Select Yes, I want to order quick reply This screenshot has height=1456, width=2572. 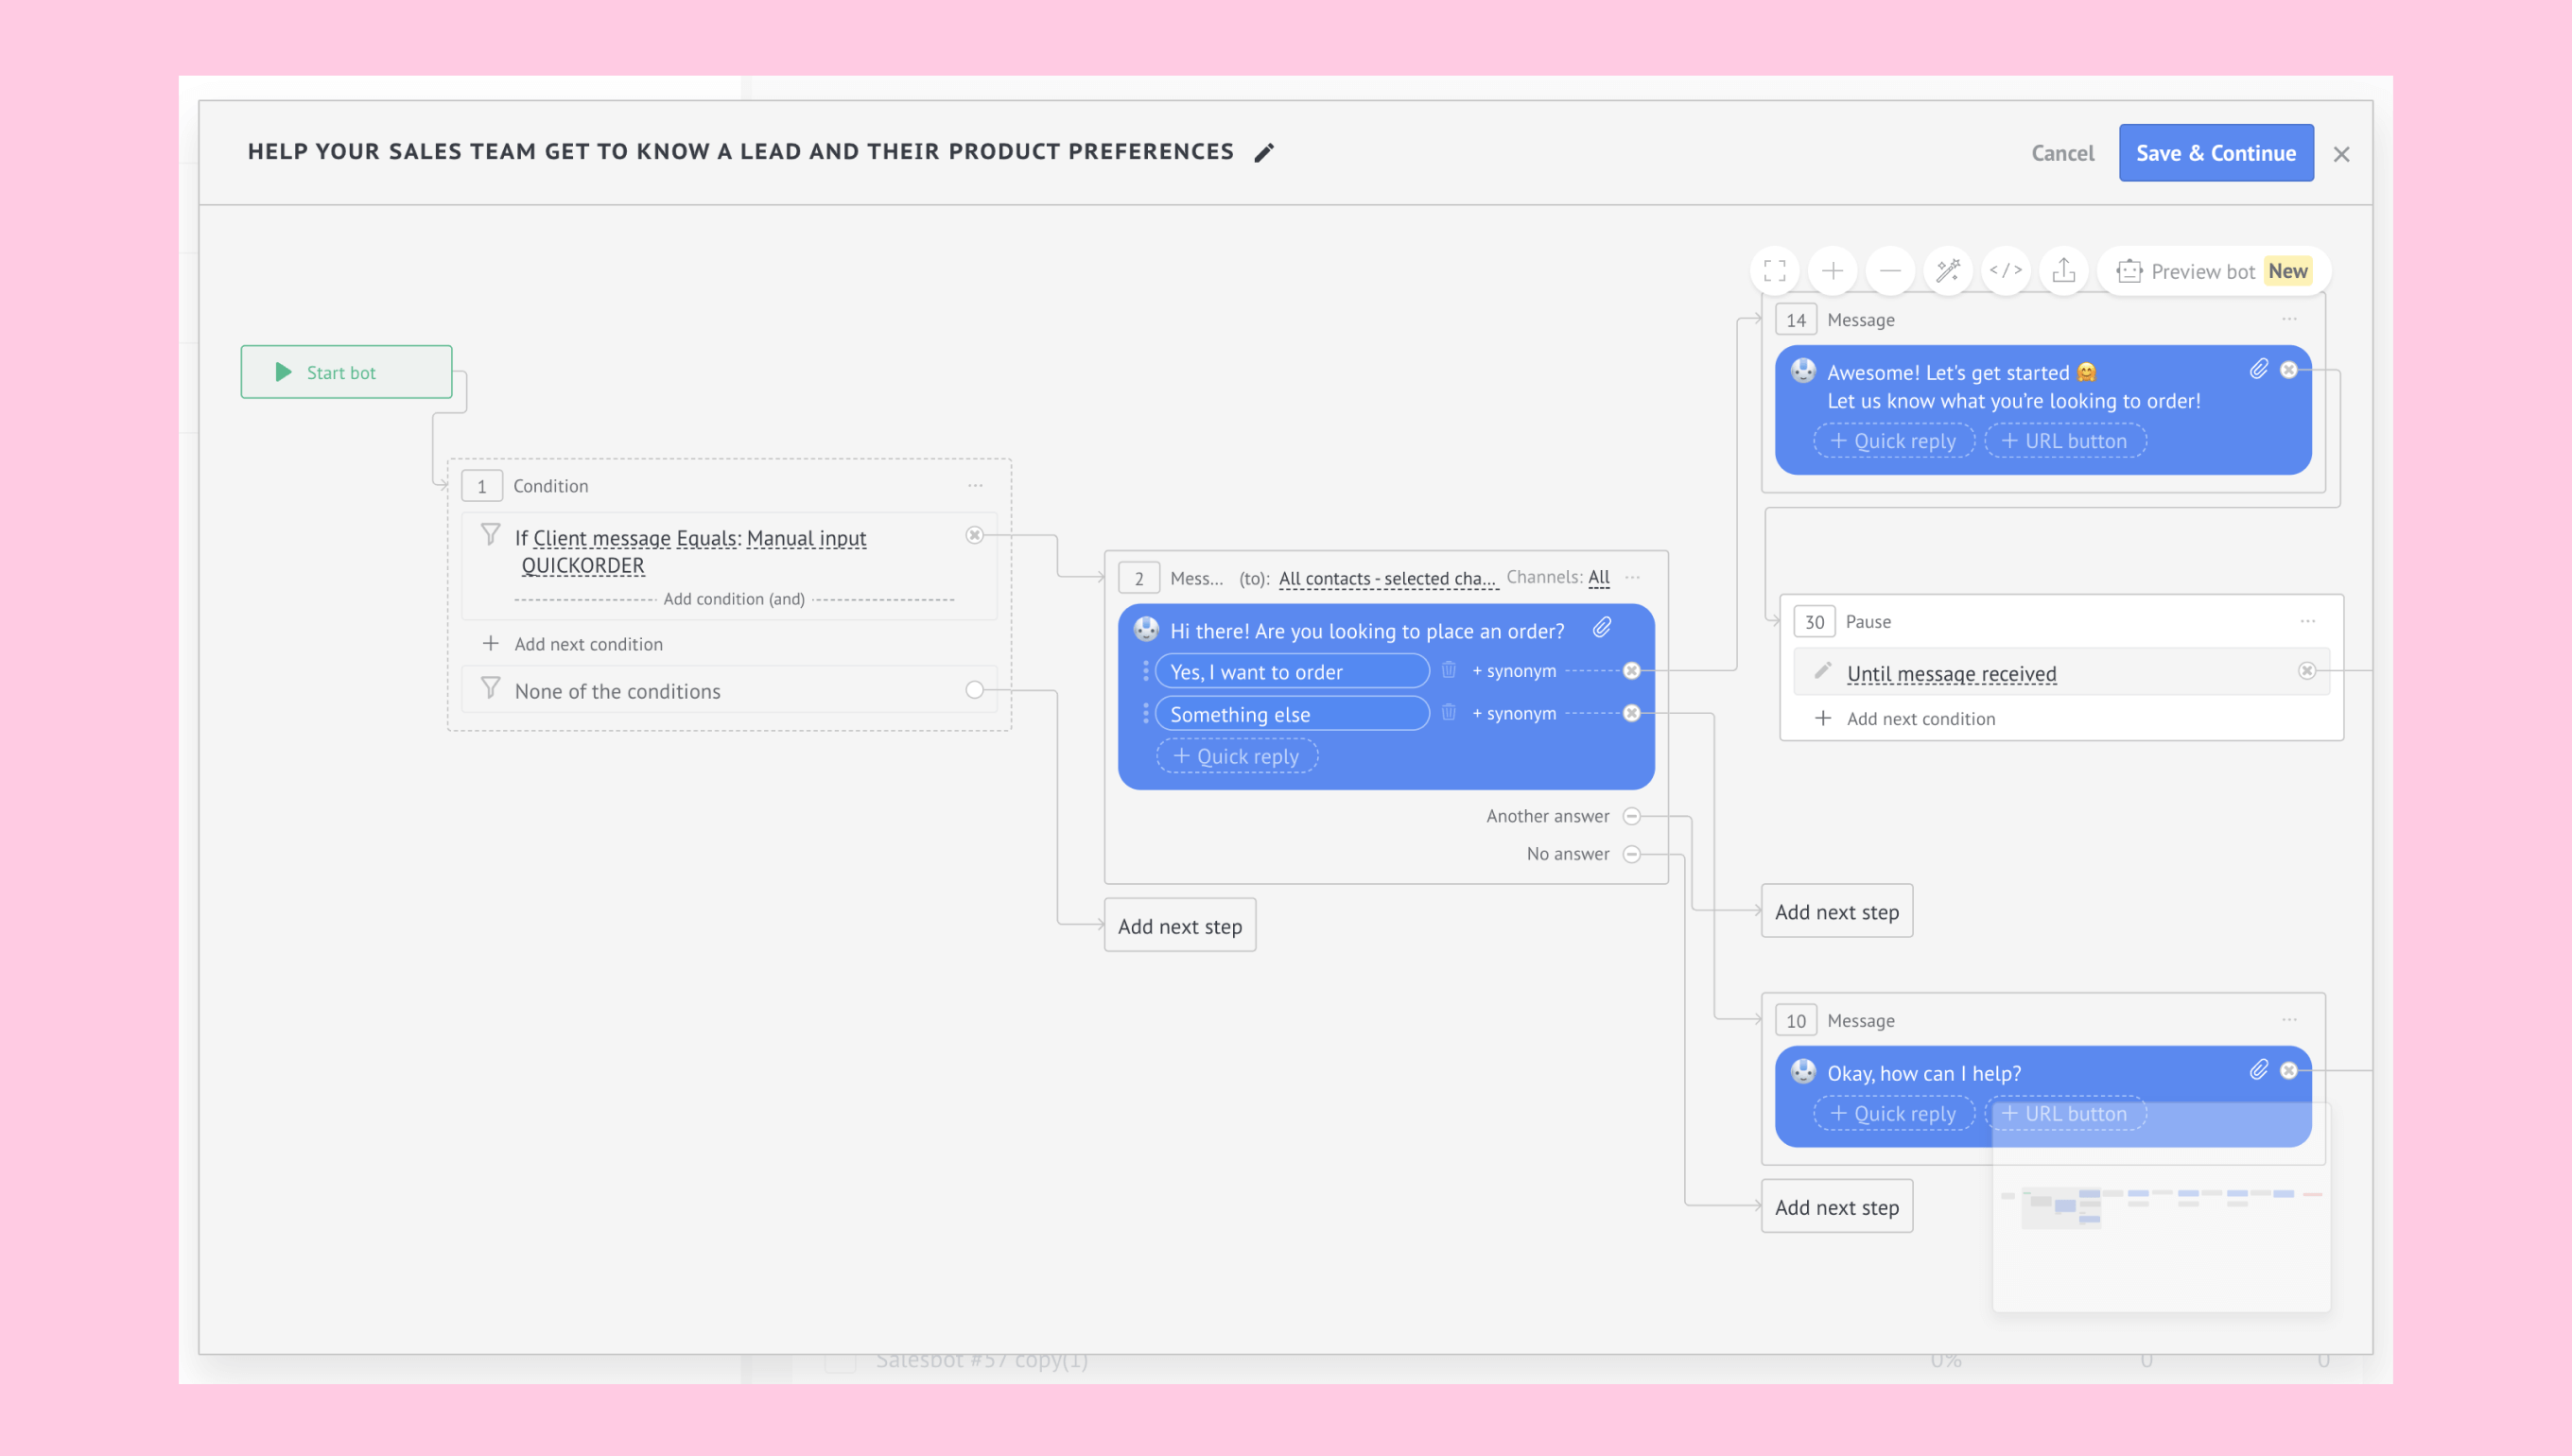point(1292,671)
